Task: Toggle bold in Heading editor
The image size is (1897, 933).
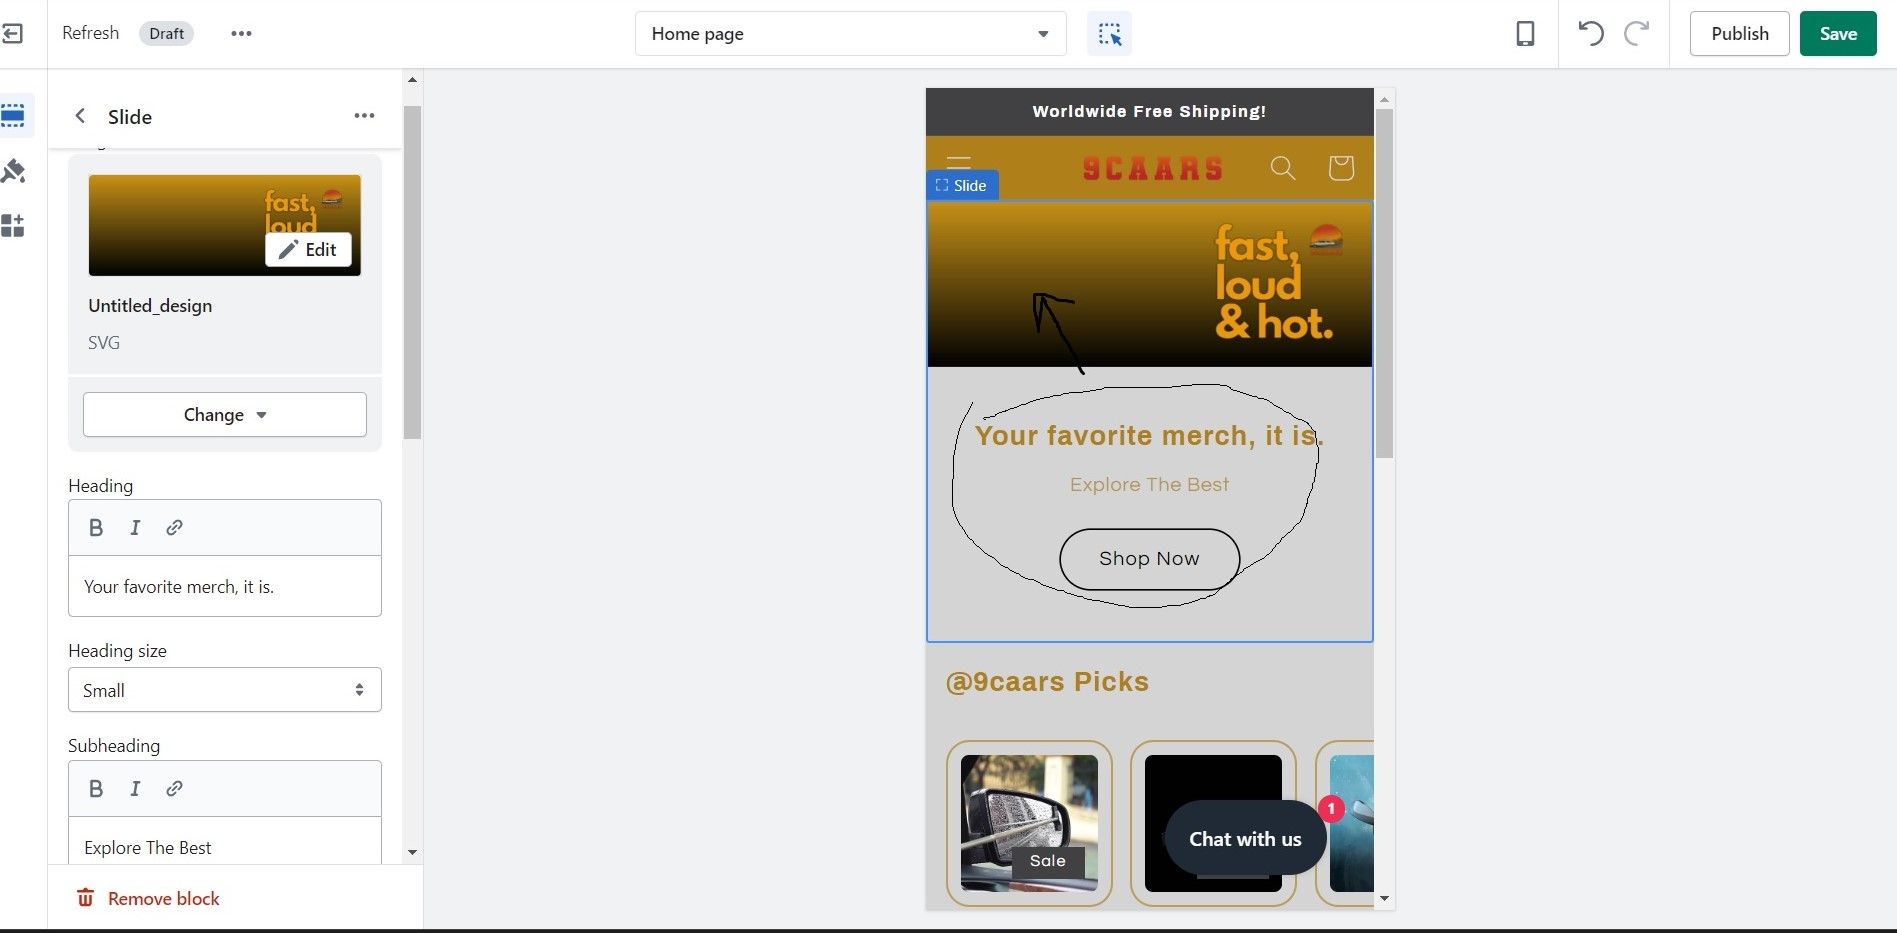Action: [x=96, y=527]
